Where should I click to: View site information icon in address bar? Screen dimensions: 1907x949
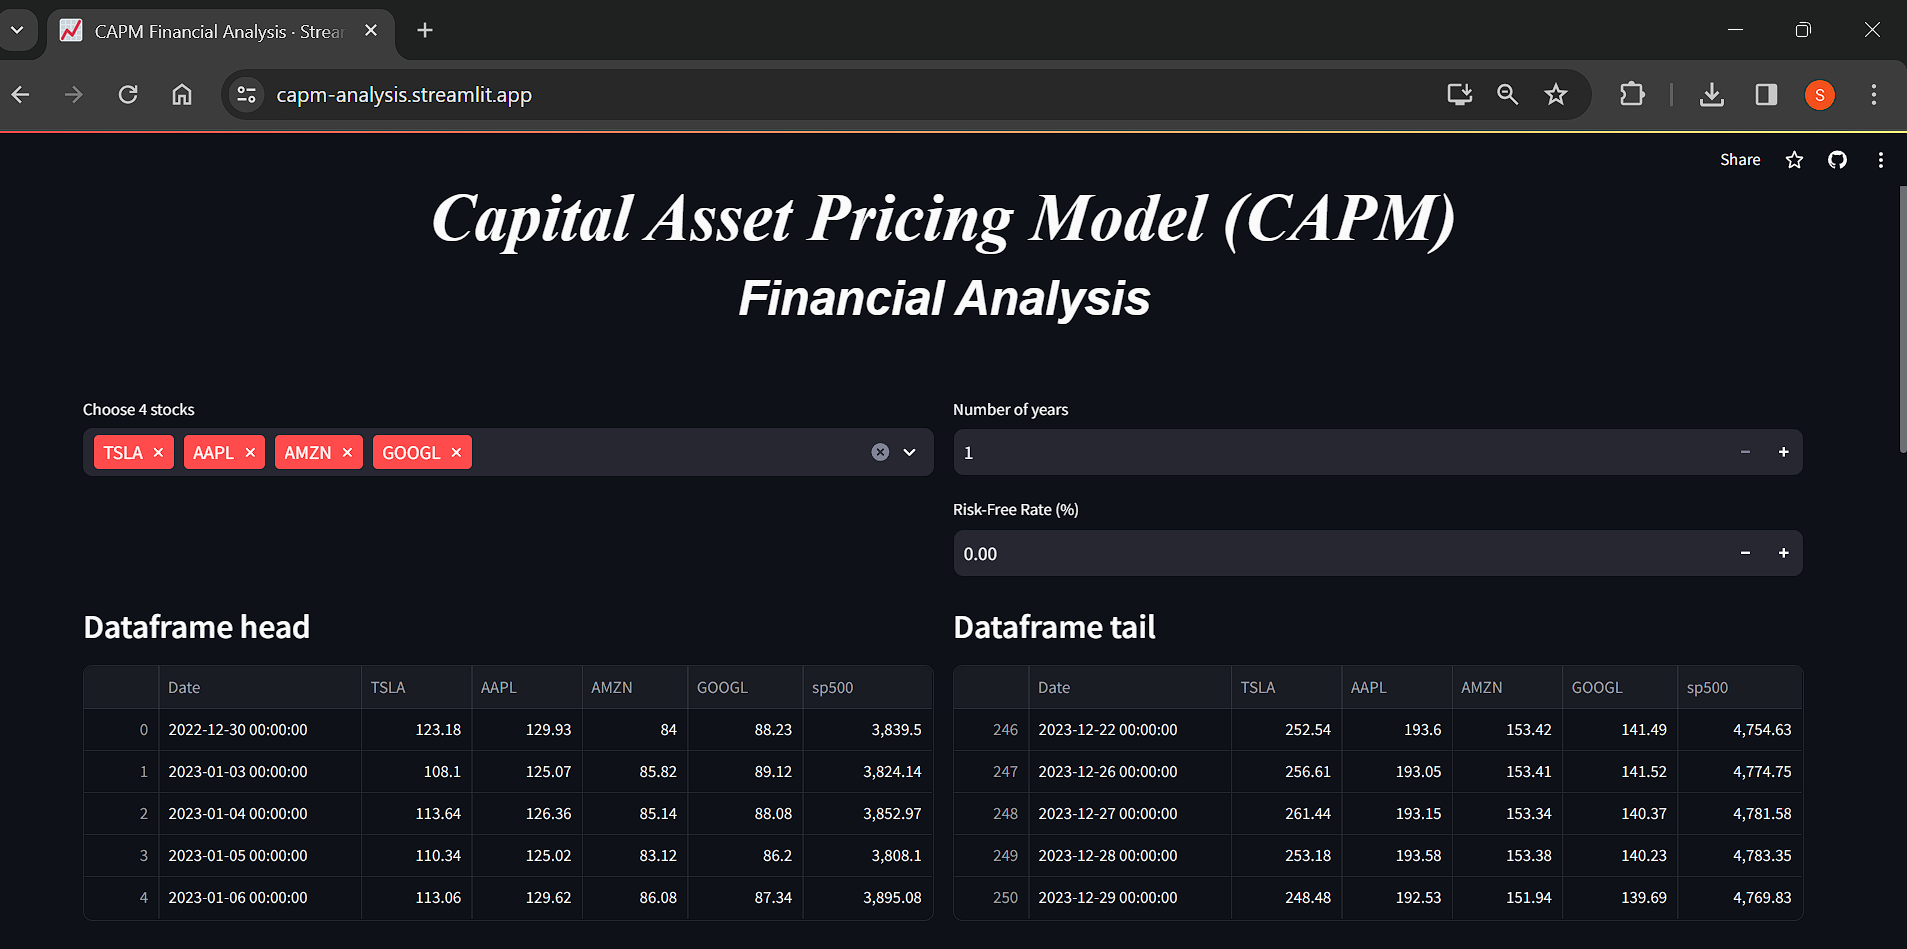click(246, 95)
